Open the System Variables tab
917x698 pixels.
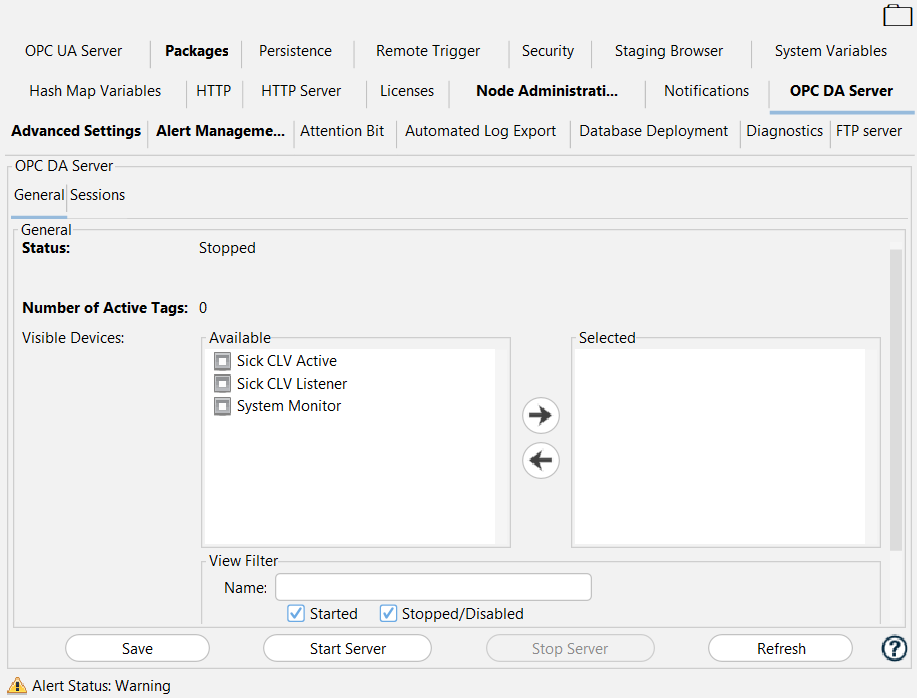tap(830, 51)
